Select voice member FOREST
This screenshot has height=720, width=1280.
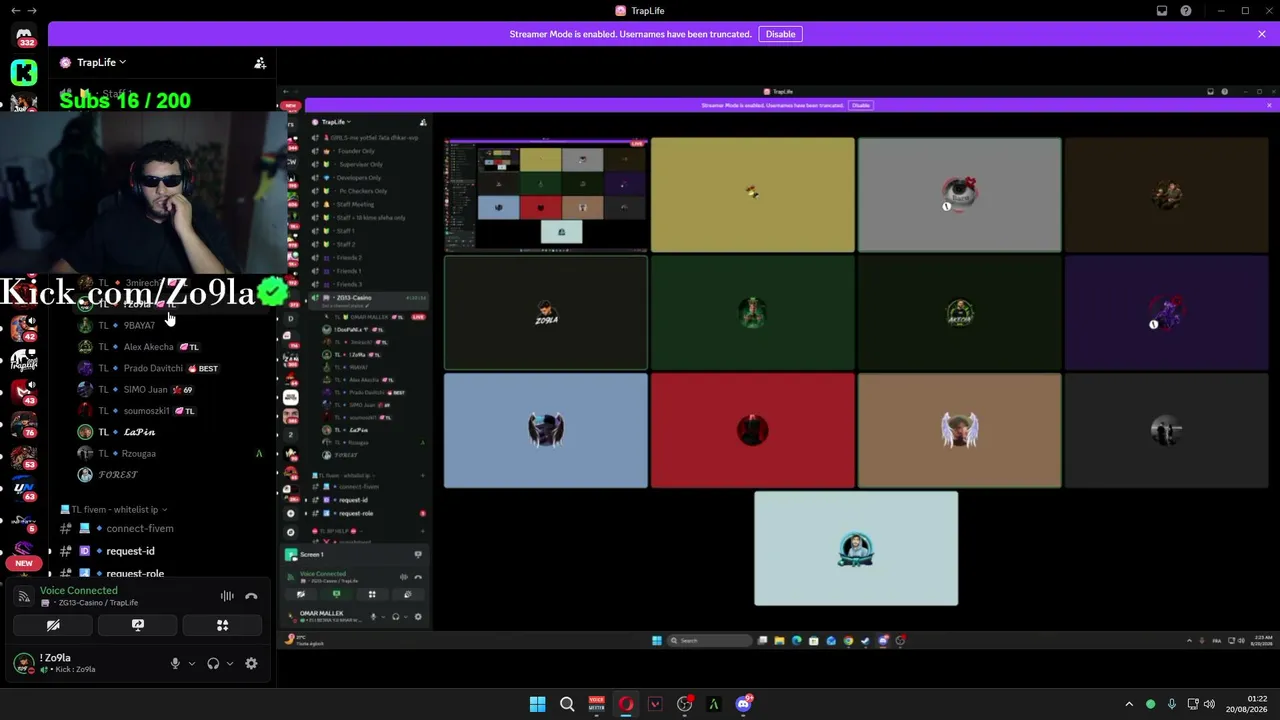click(118, 474)
